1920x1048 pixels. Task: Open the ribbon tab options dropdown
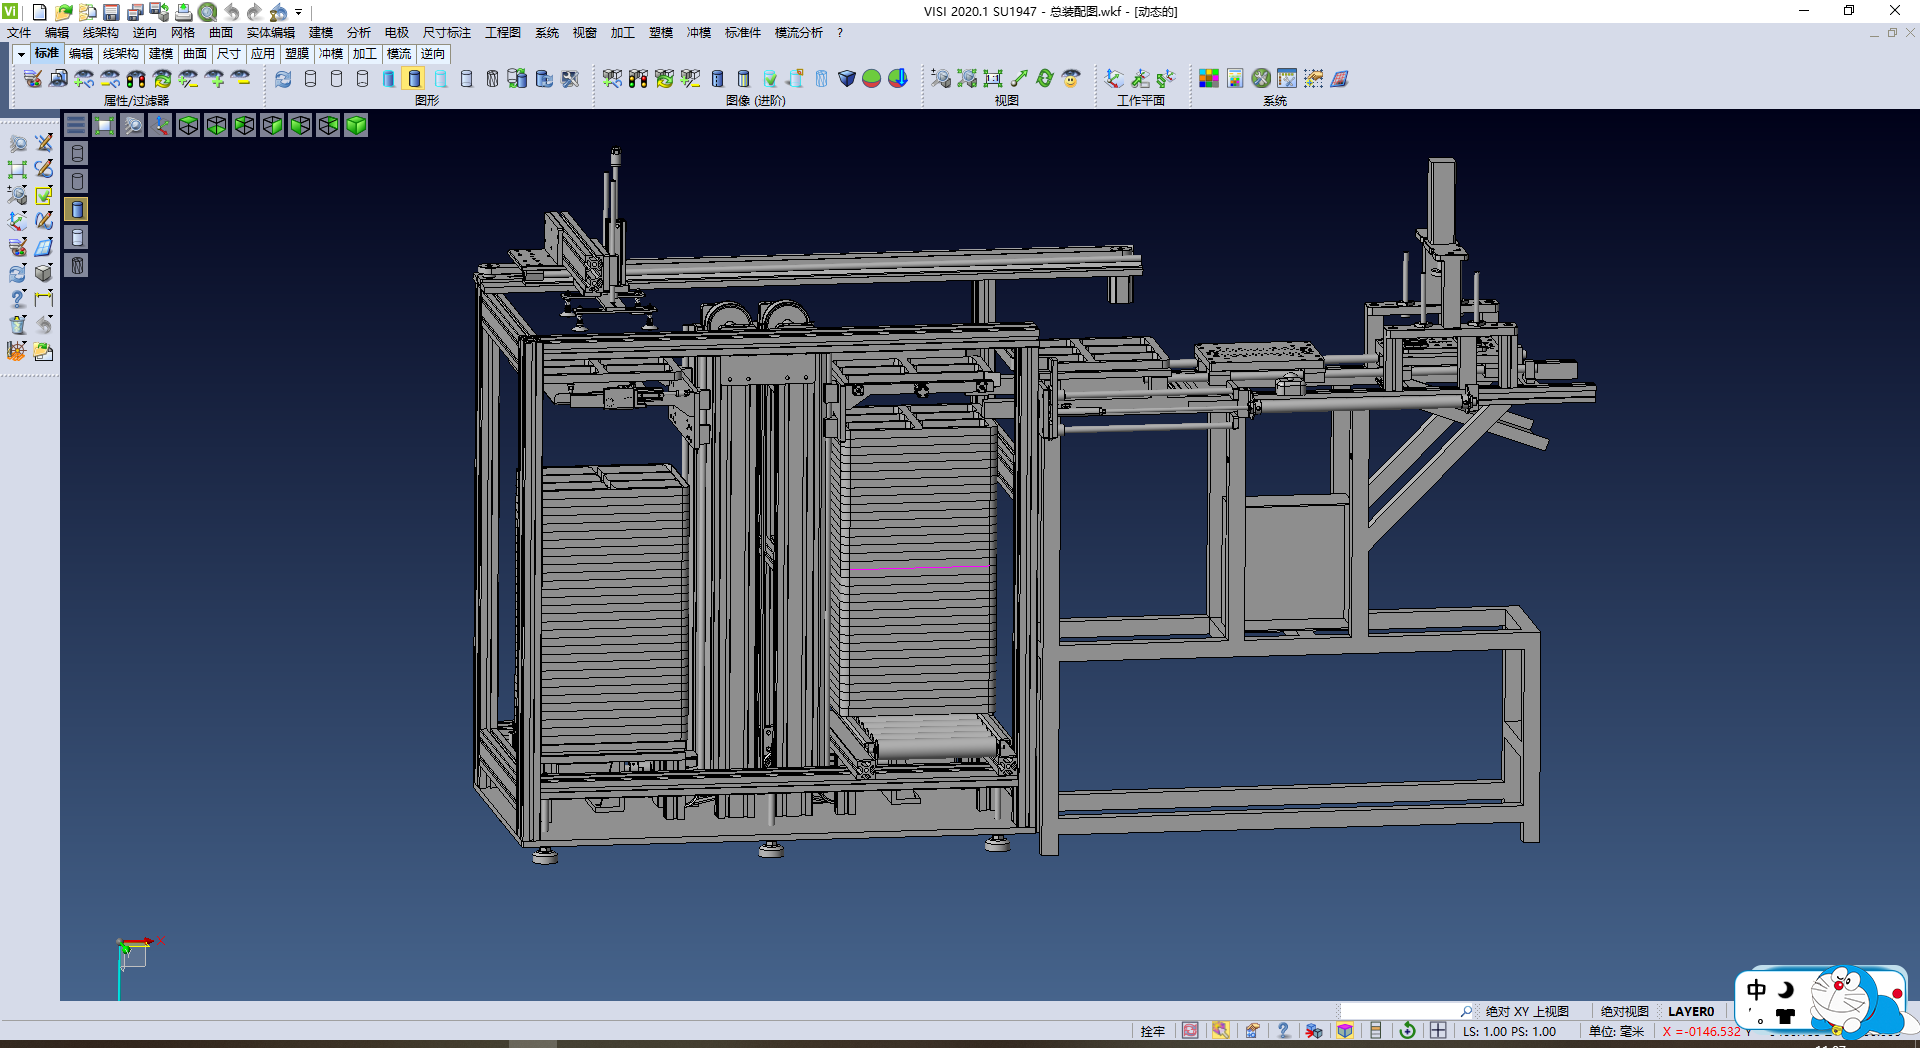pos(21,54)
